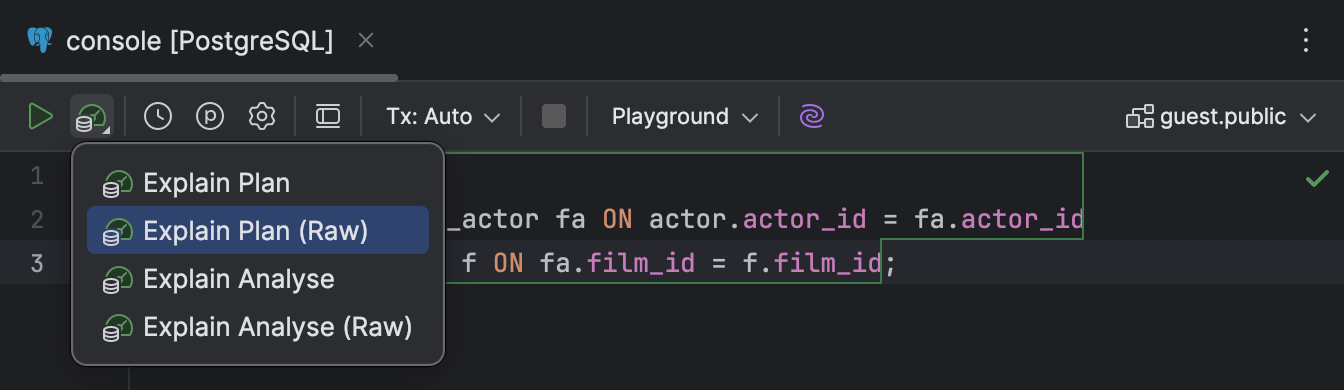Select the console [PostgreSQL] tab
This screenshot has height=390, width=1344.
pos(199,41)
